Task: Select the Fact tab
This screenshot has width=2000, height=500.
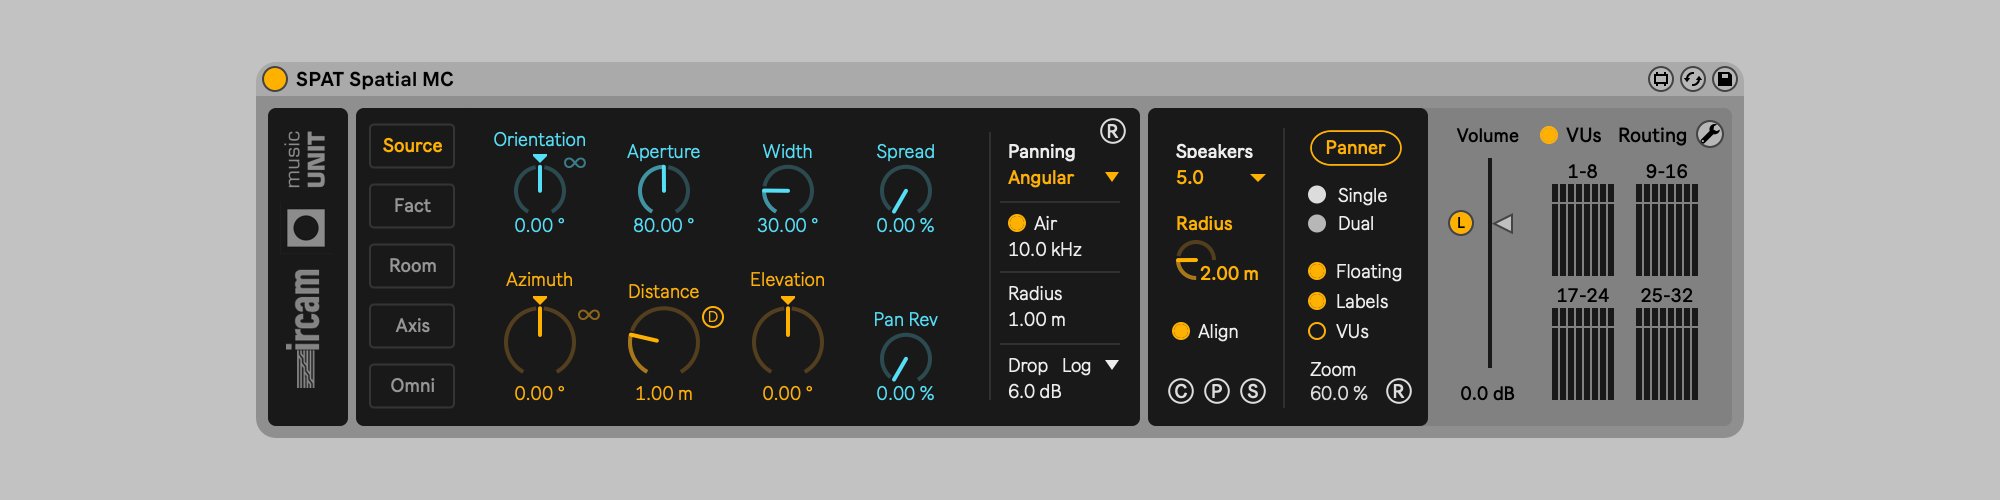Action: coord(412,206)
